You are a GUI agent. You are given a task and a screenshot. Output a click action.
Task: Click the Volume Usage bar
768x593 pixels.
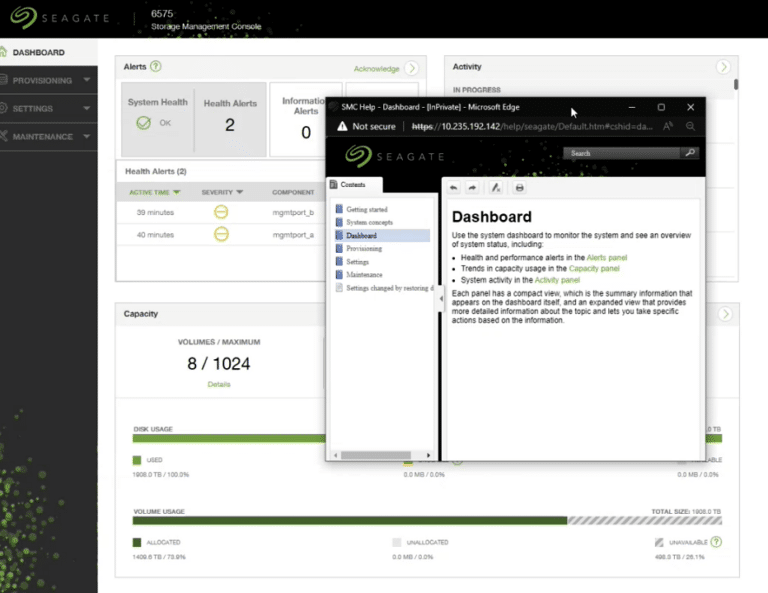click(x=427, y=521)
